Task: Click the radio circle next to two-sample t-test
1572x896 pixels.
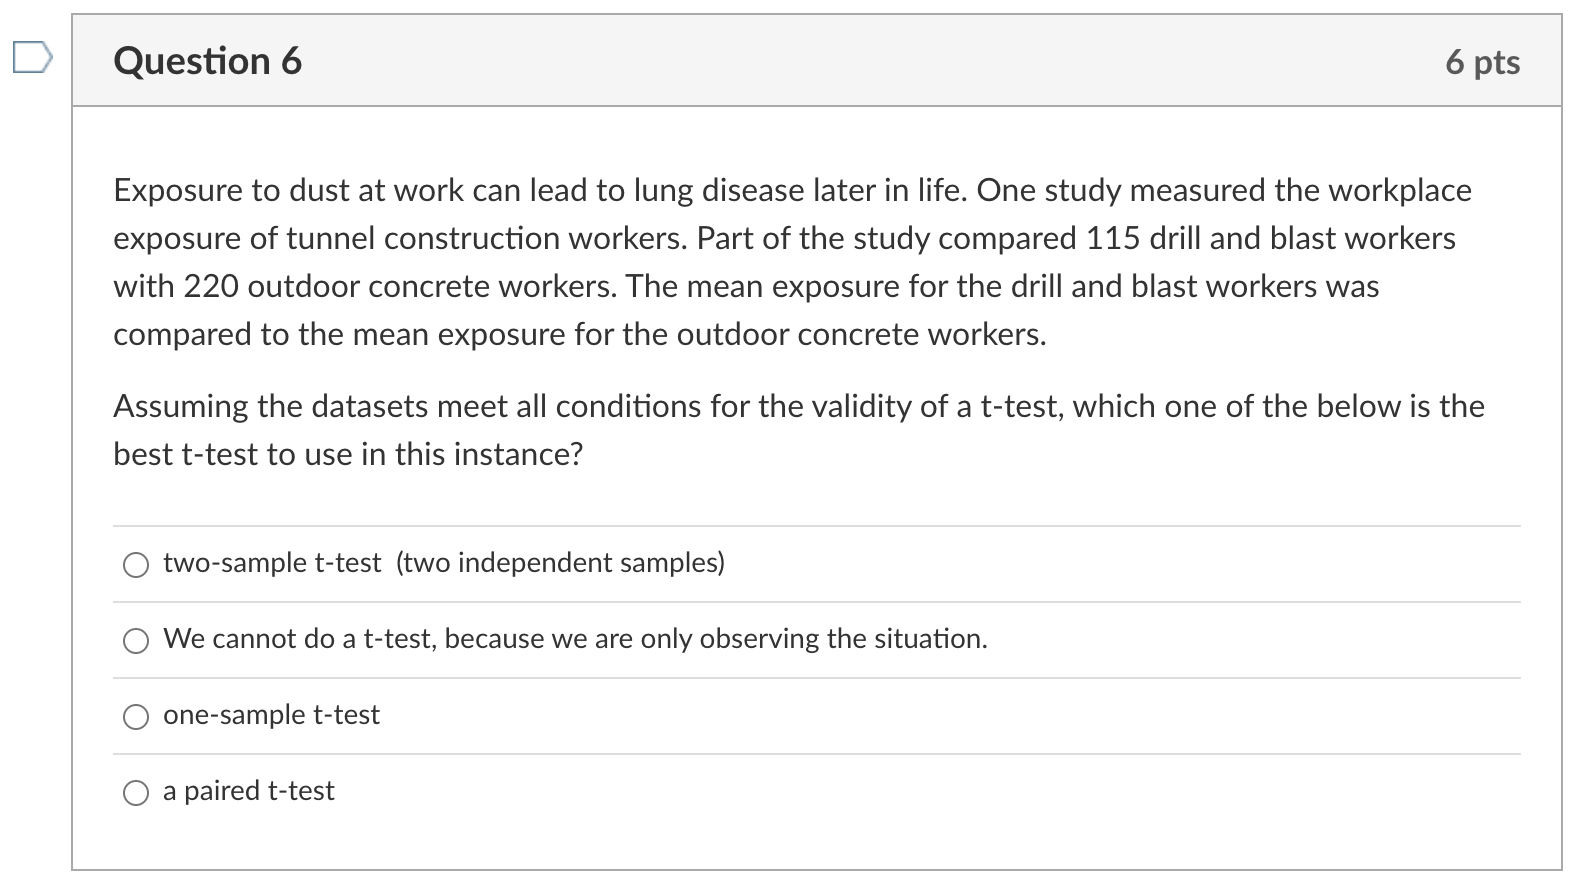Action: [x=136, y=564]
